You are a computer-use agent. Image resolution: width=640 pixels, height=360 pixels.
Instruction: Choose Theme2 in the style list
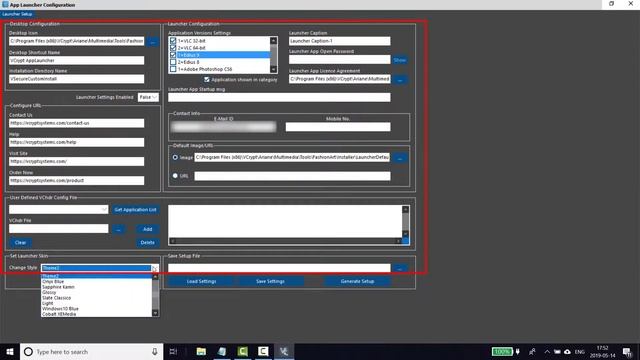(96, 276)
